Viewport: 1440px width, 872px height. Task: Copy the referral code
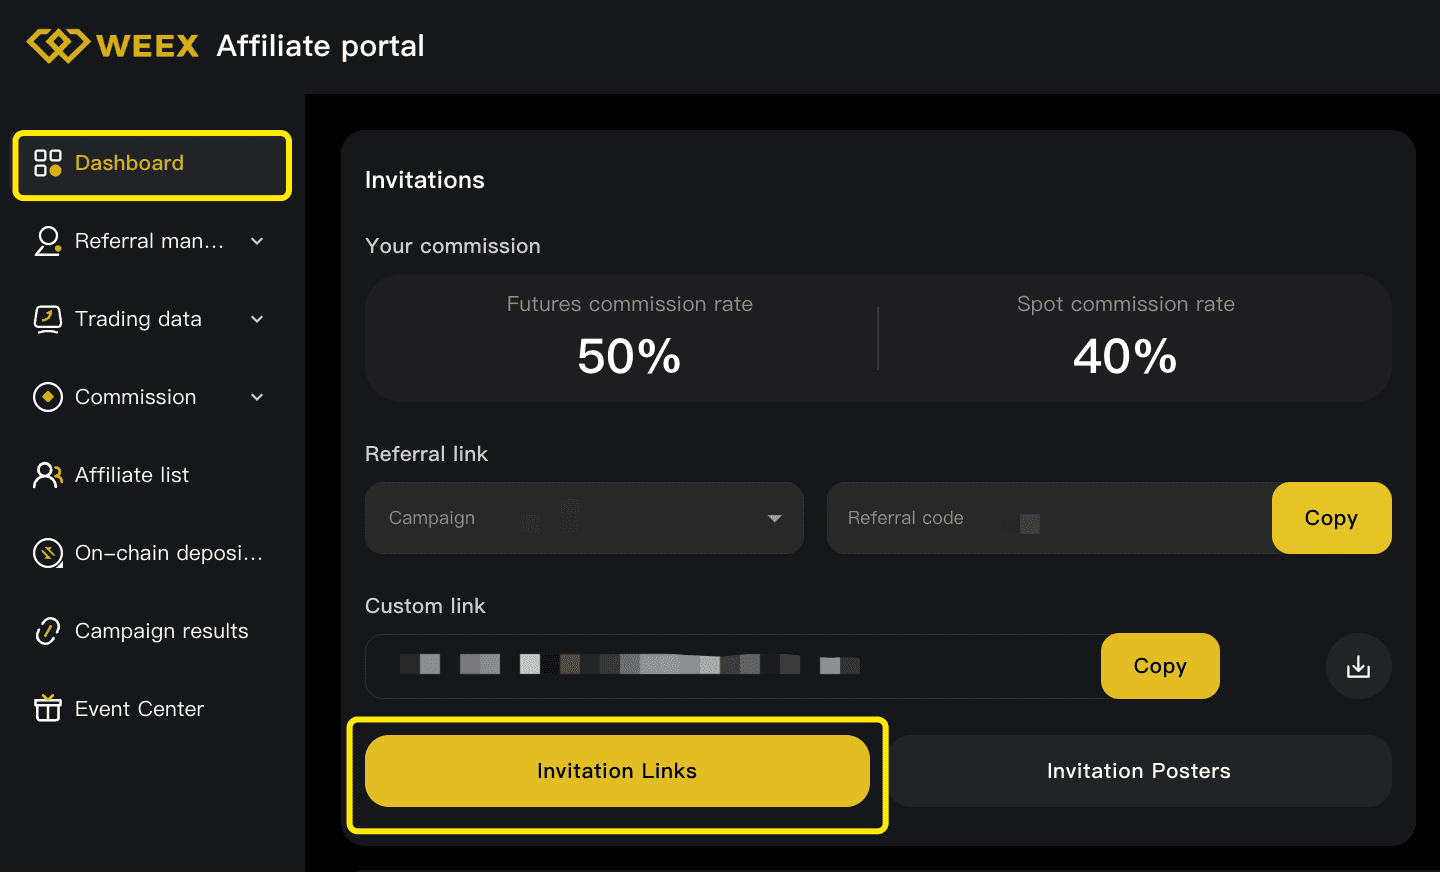click(x=1331, y=518)
